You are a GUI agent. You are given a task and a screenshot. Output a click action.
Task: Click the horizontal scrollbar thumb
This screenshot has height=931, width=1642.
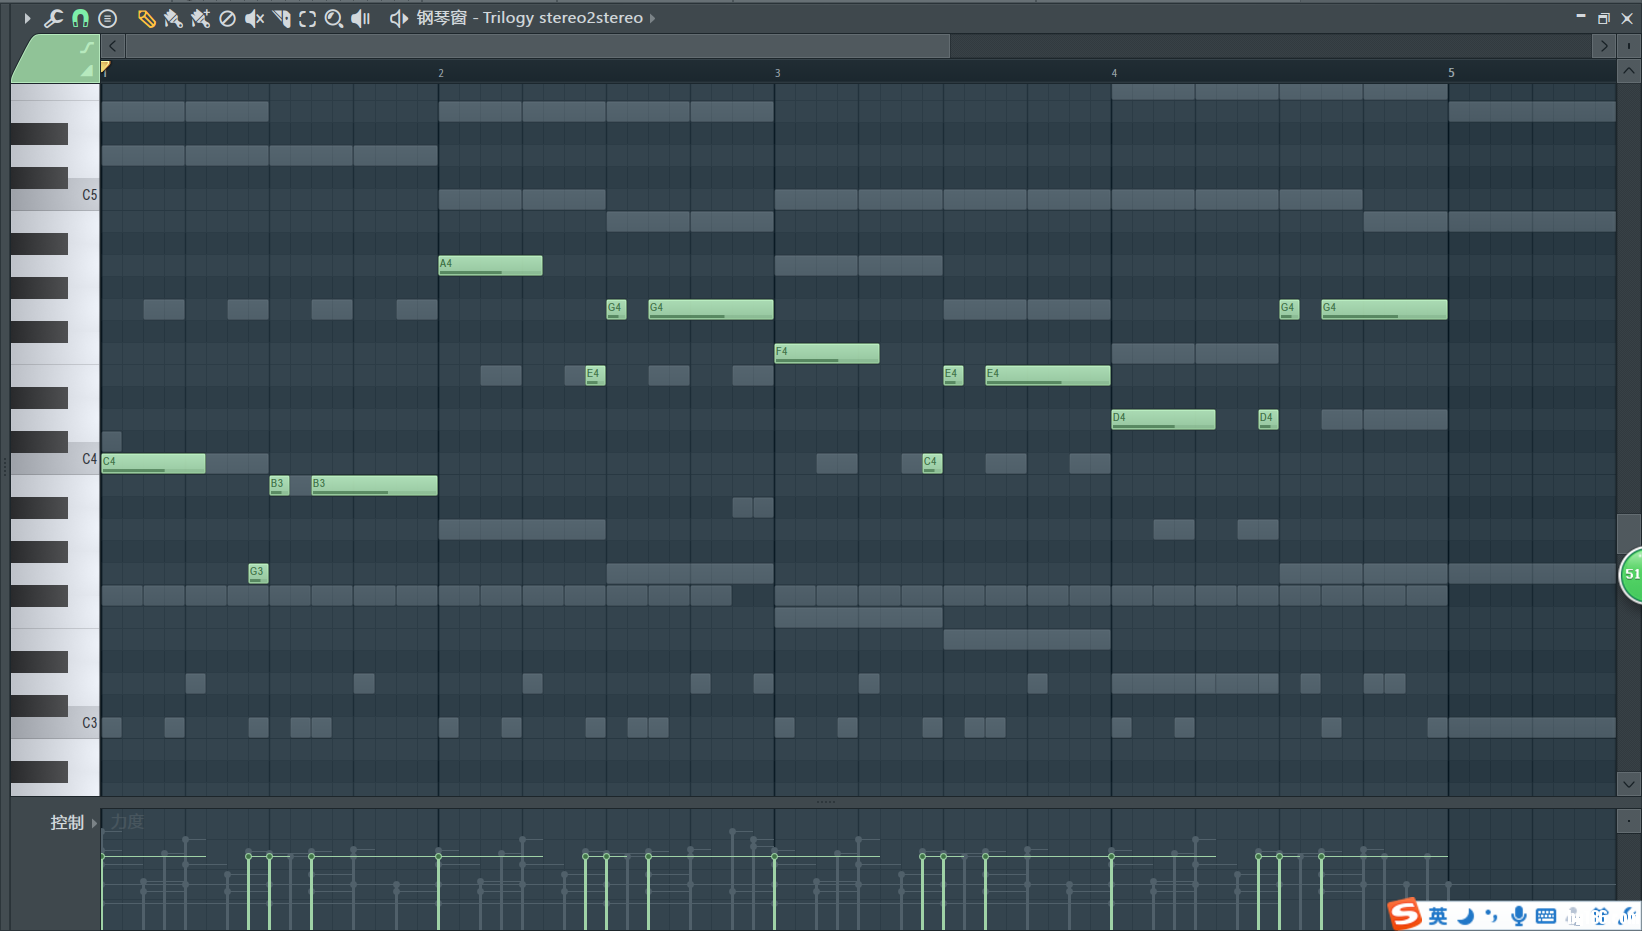coord(538,46)
